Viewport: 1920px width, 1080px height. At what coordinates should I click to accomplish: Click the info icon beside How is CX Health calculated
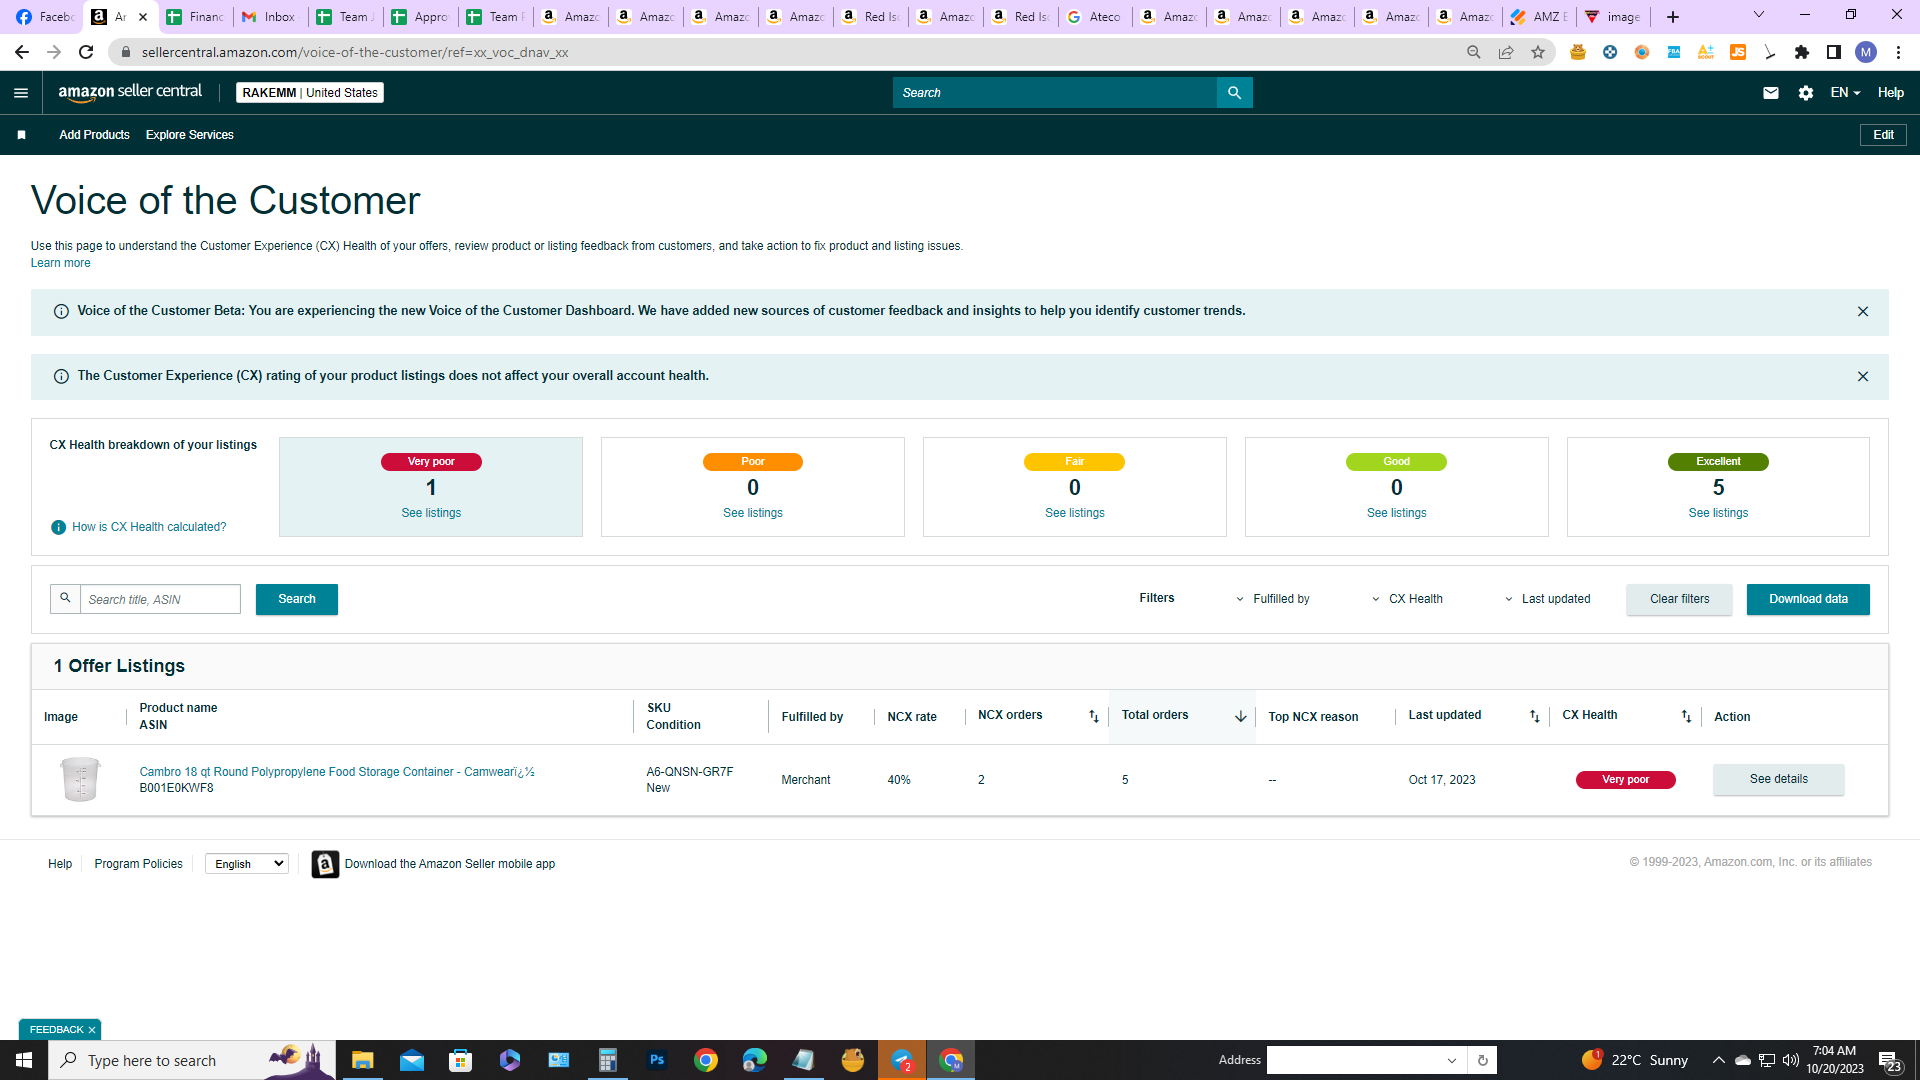click(58, 527)
